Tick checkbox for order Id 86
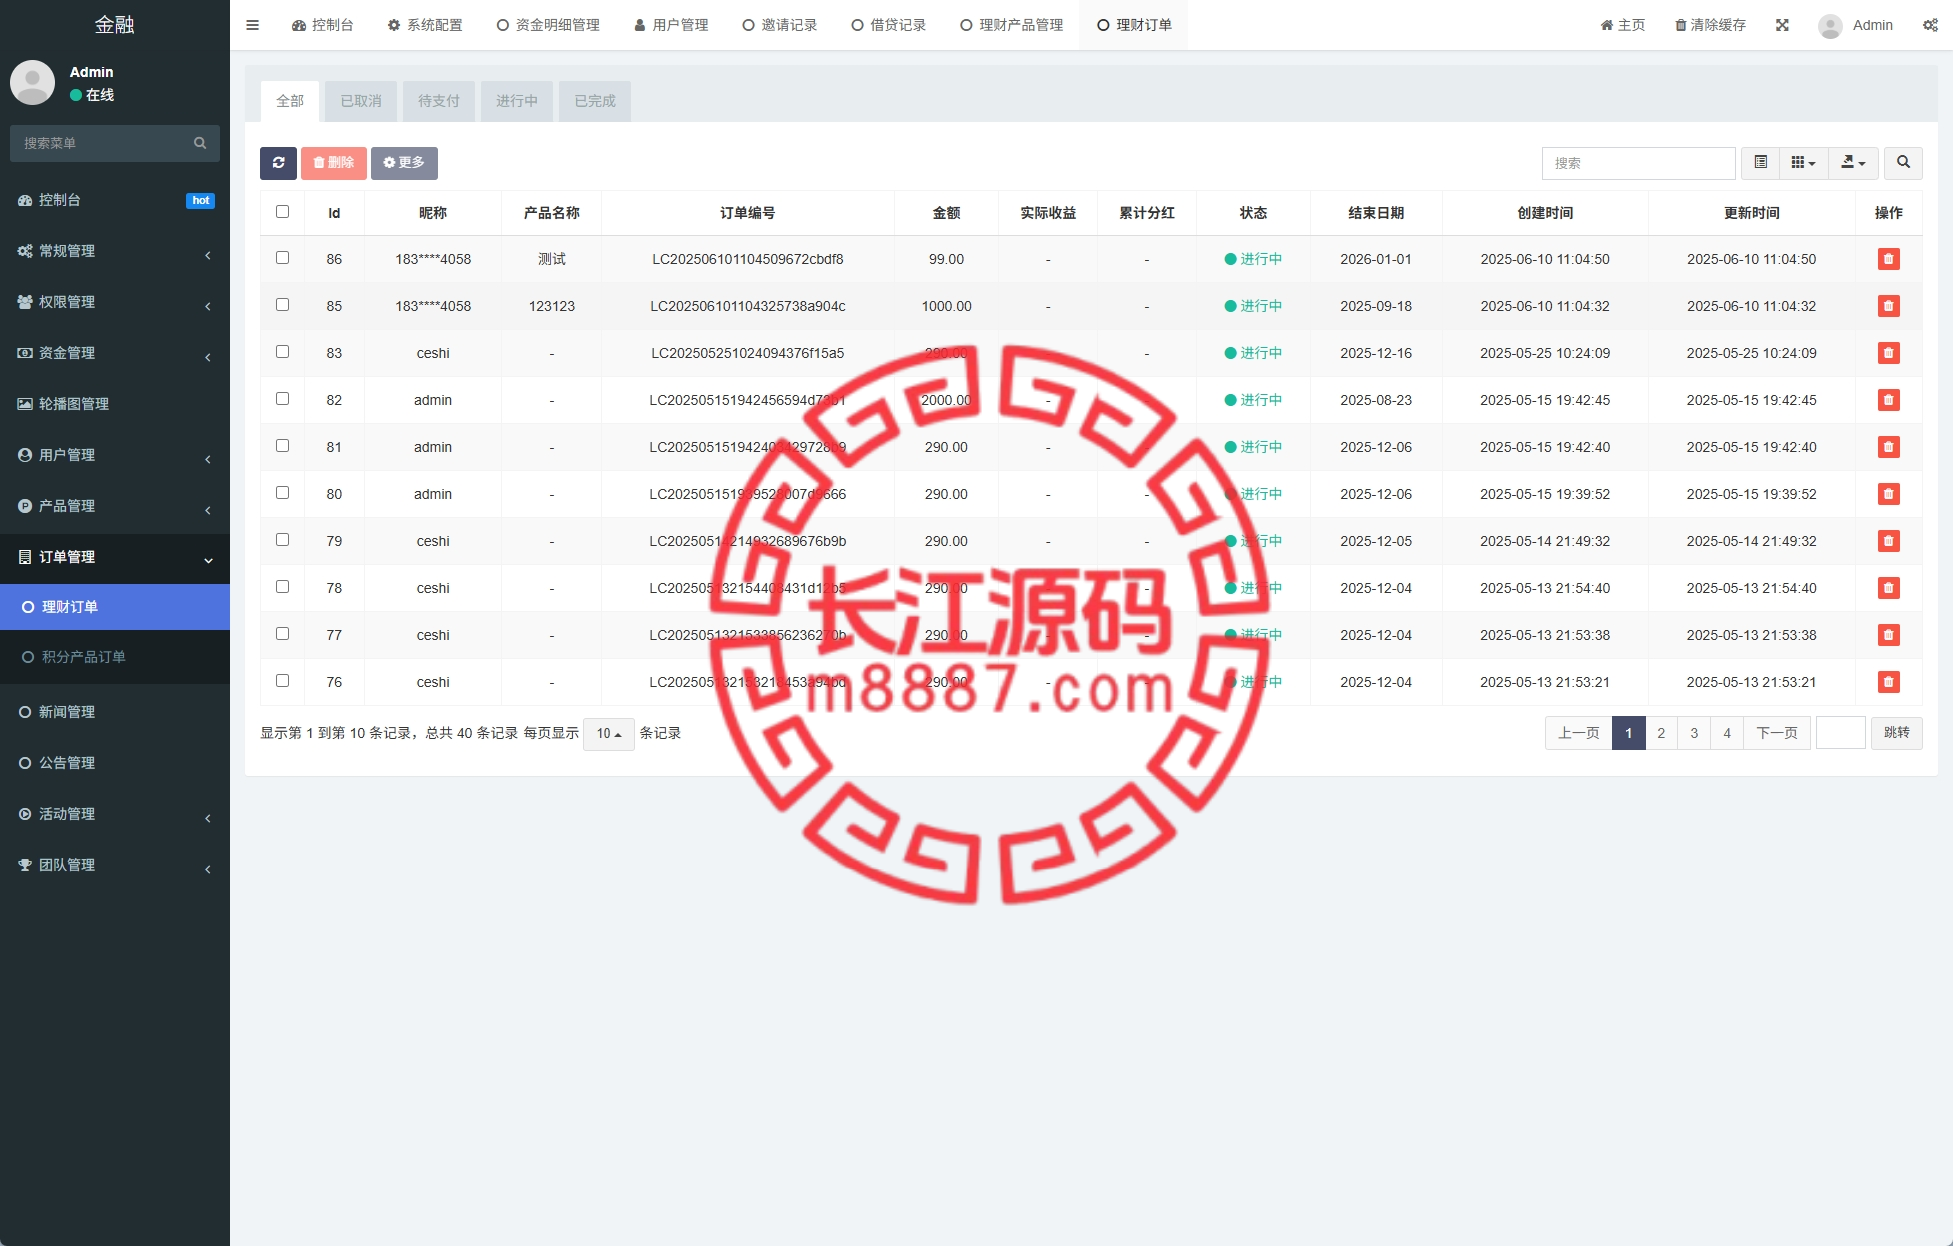 pyautogui.click(x=282, y=258)
